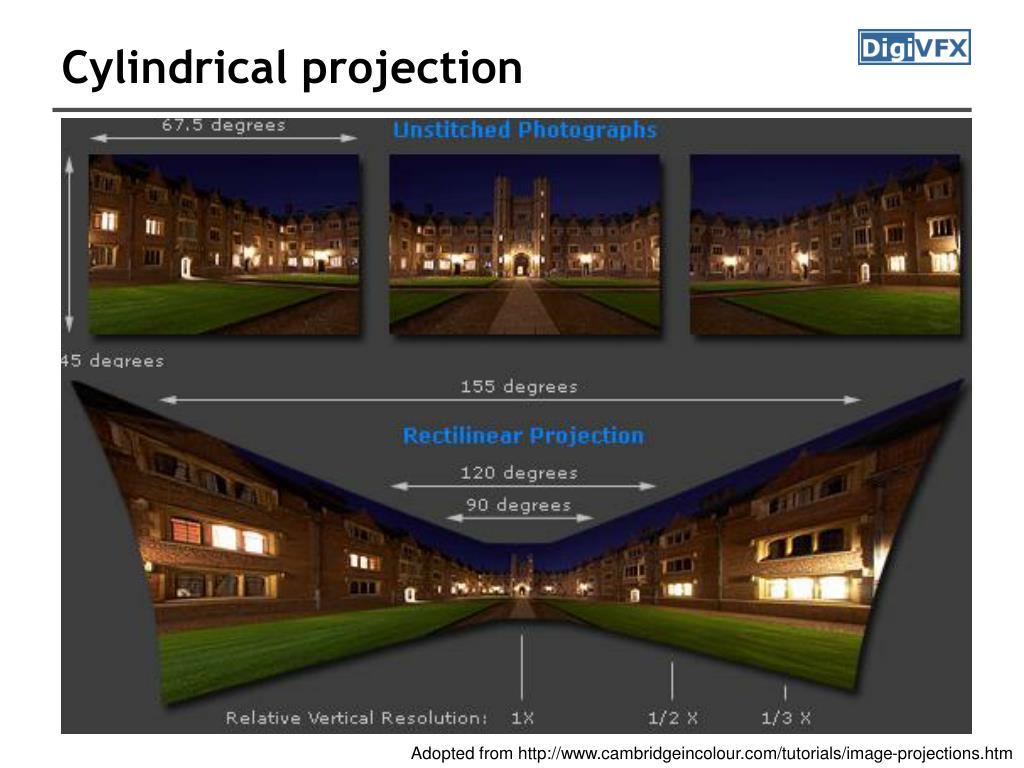The image size is (1024, 768).
Task: Click the '1/2 X' resolution value
Action: 673,718
